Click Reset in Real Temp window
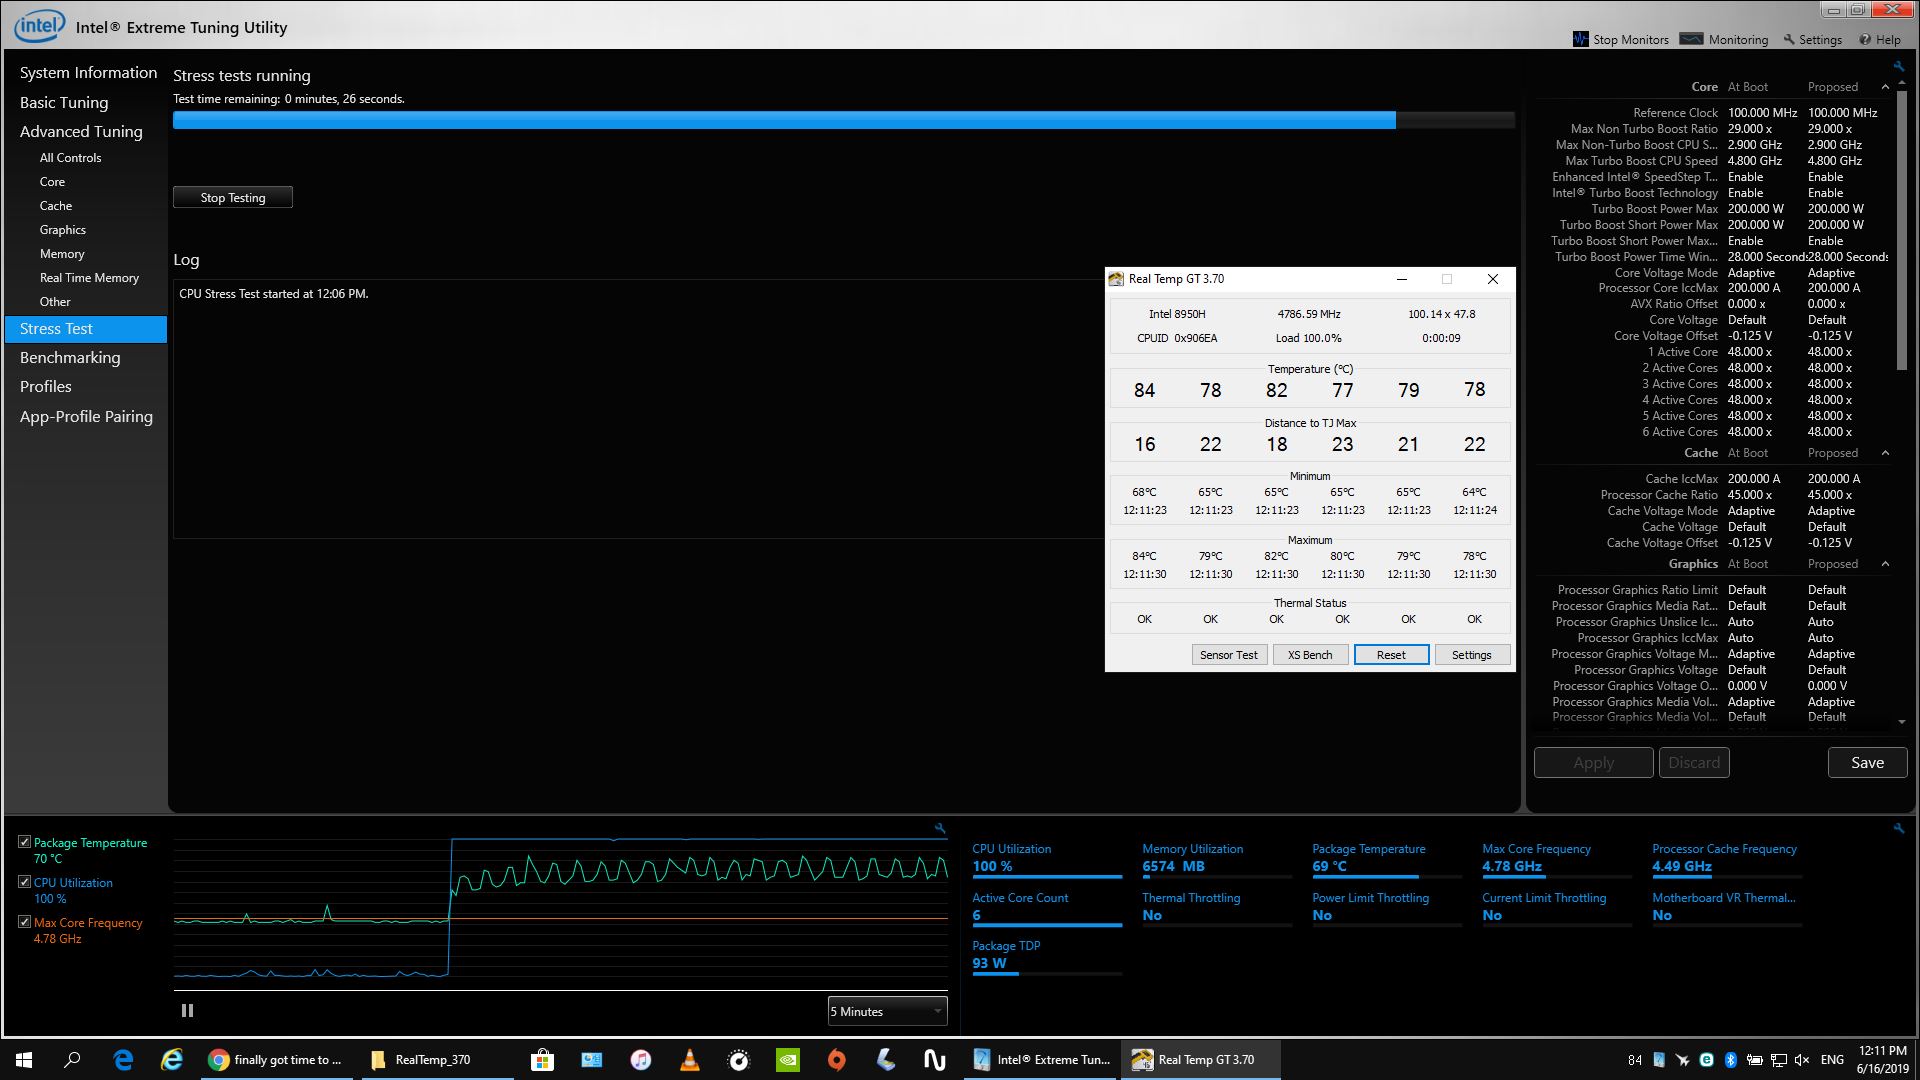The height and width of the screenshot is (1080, 1920). [x=1391, y=655]
